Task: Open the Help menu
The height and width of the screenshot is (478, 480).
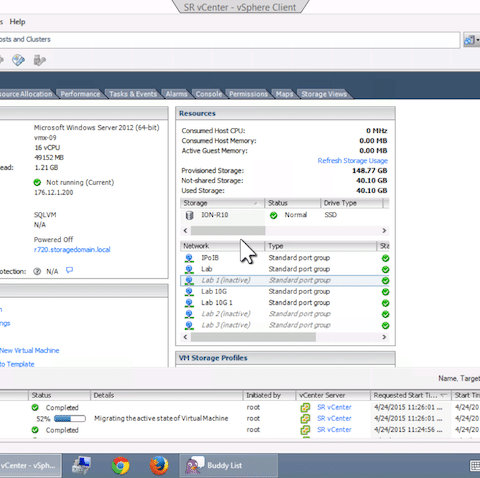Action: tap(17, 22)
